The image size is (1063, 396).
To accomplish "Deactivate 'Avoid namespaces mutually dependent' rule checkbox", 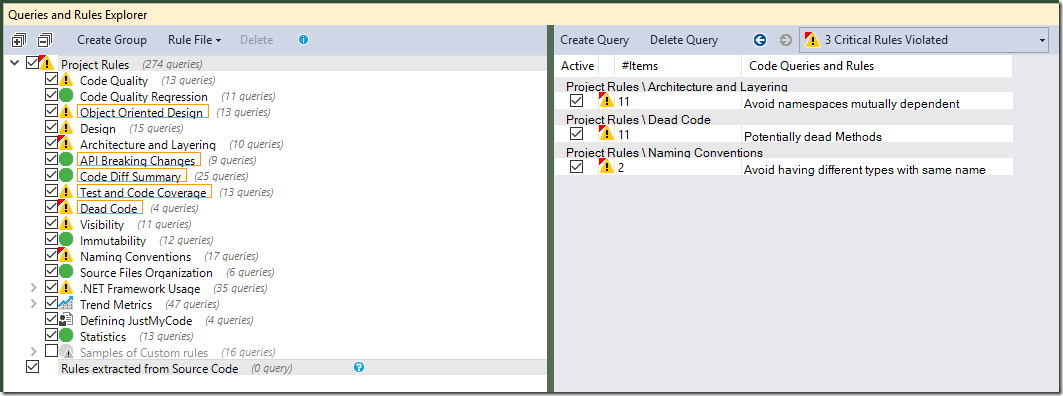I will point(577,101).
